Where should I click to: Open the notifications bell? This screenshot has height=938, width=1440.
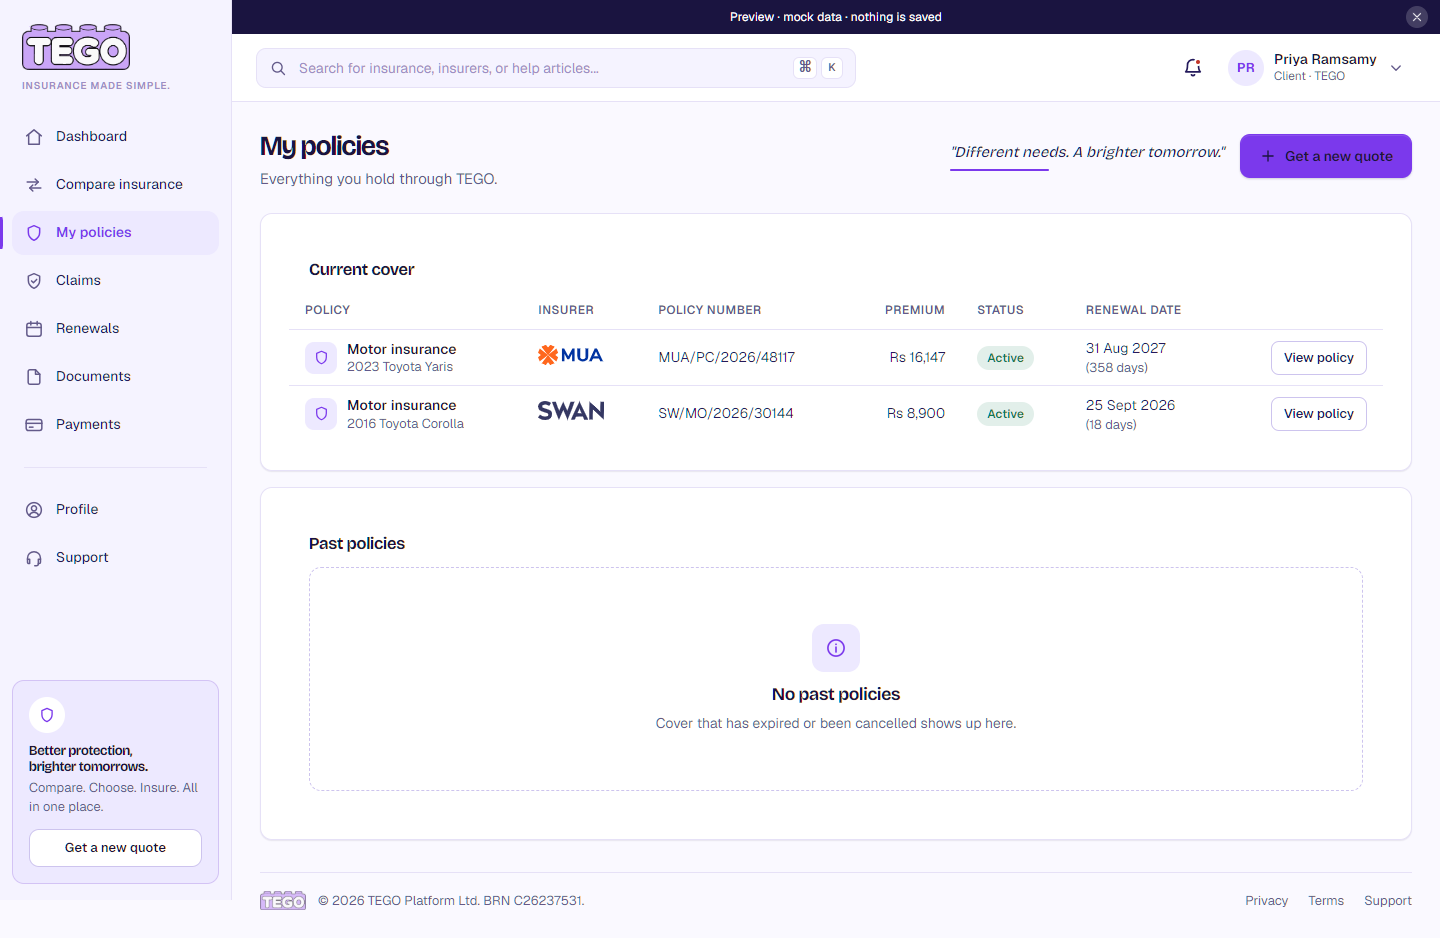click(1193, 68)
